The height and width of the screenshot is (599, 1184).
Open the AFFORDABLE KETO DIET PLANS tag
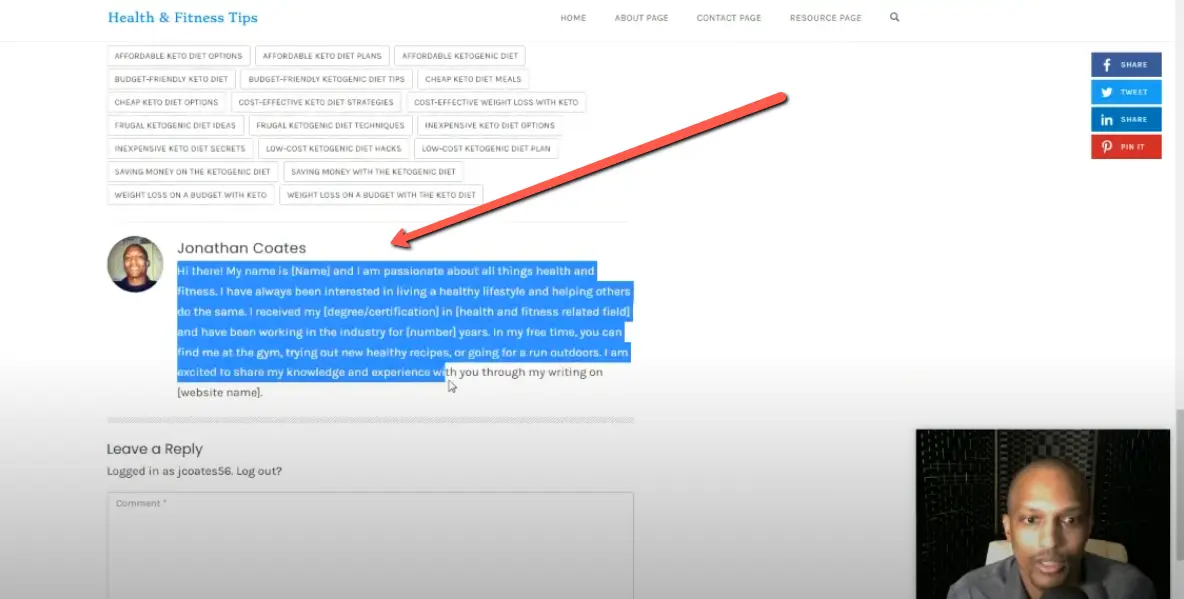click(322, 55)
